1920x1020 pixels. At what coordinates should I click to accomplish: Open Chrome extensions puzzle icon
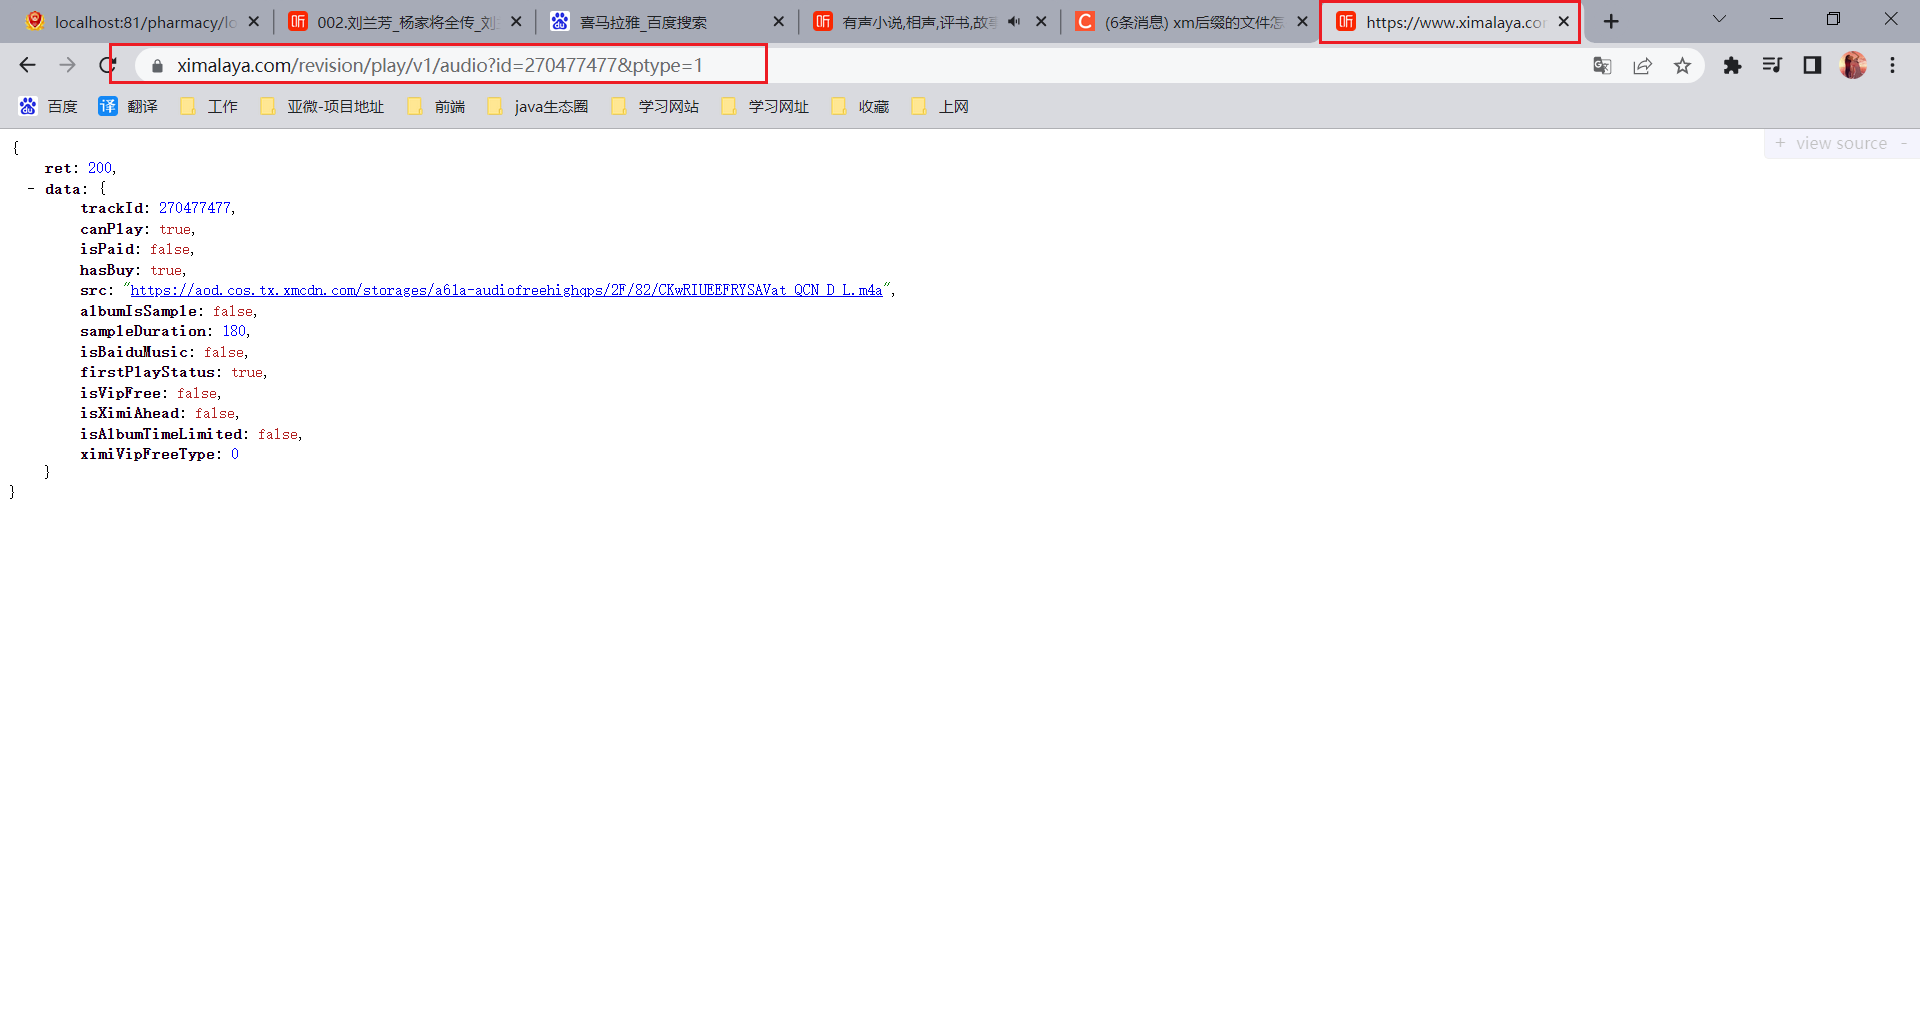(1732, 66)
